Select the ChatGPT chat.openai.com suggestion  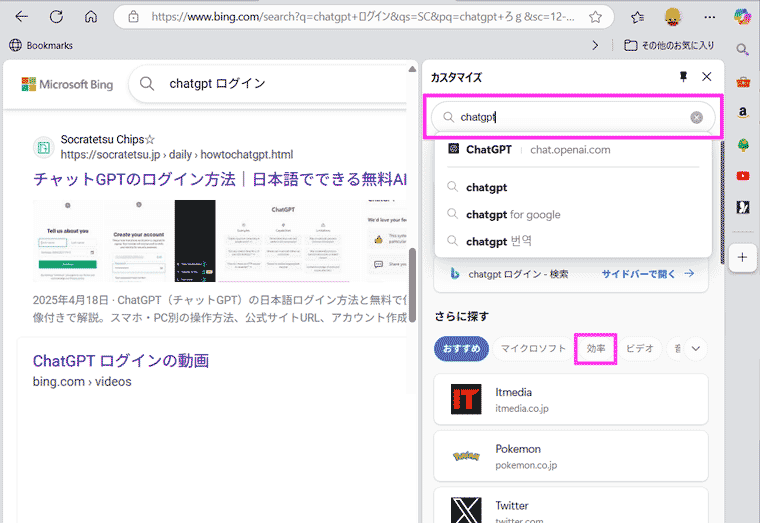tap(573, 150)
